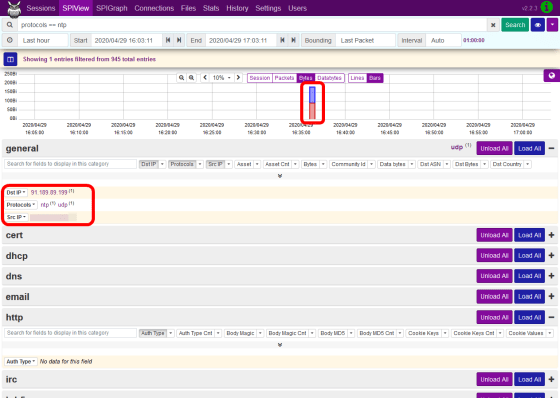Open the Interval Auto dropdown

coord(443,40)
